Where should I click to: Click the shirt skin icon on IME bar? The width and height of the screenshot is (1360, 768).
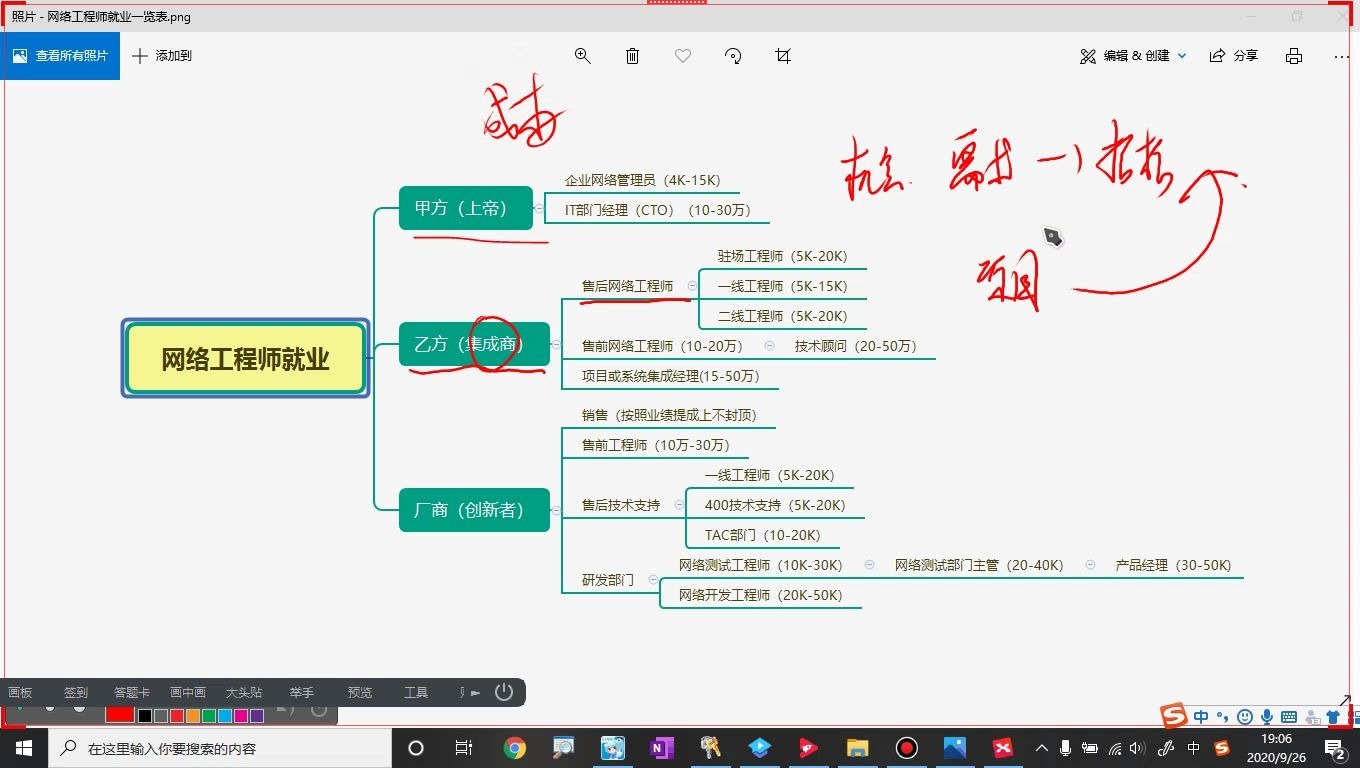(x=1333, y=716)
